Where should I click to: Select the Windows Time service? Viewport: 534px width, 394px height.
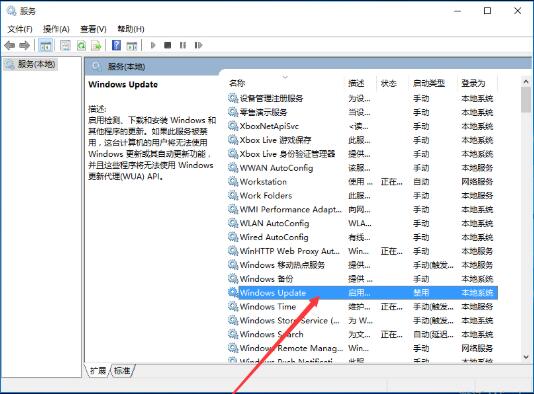click(362, 306)
